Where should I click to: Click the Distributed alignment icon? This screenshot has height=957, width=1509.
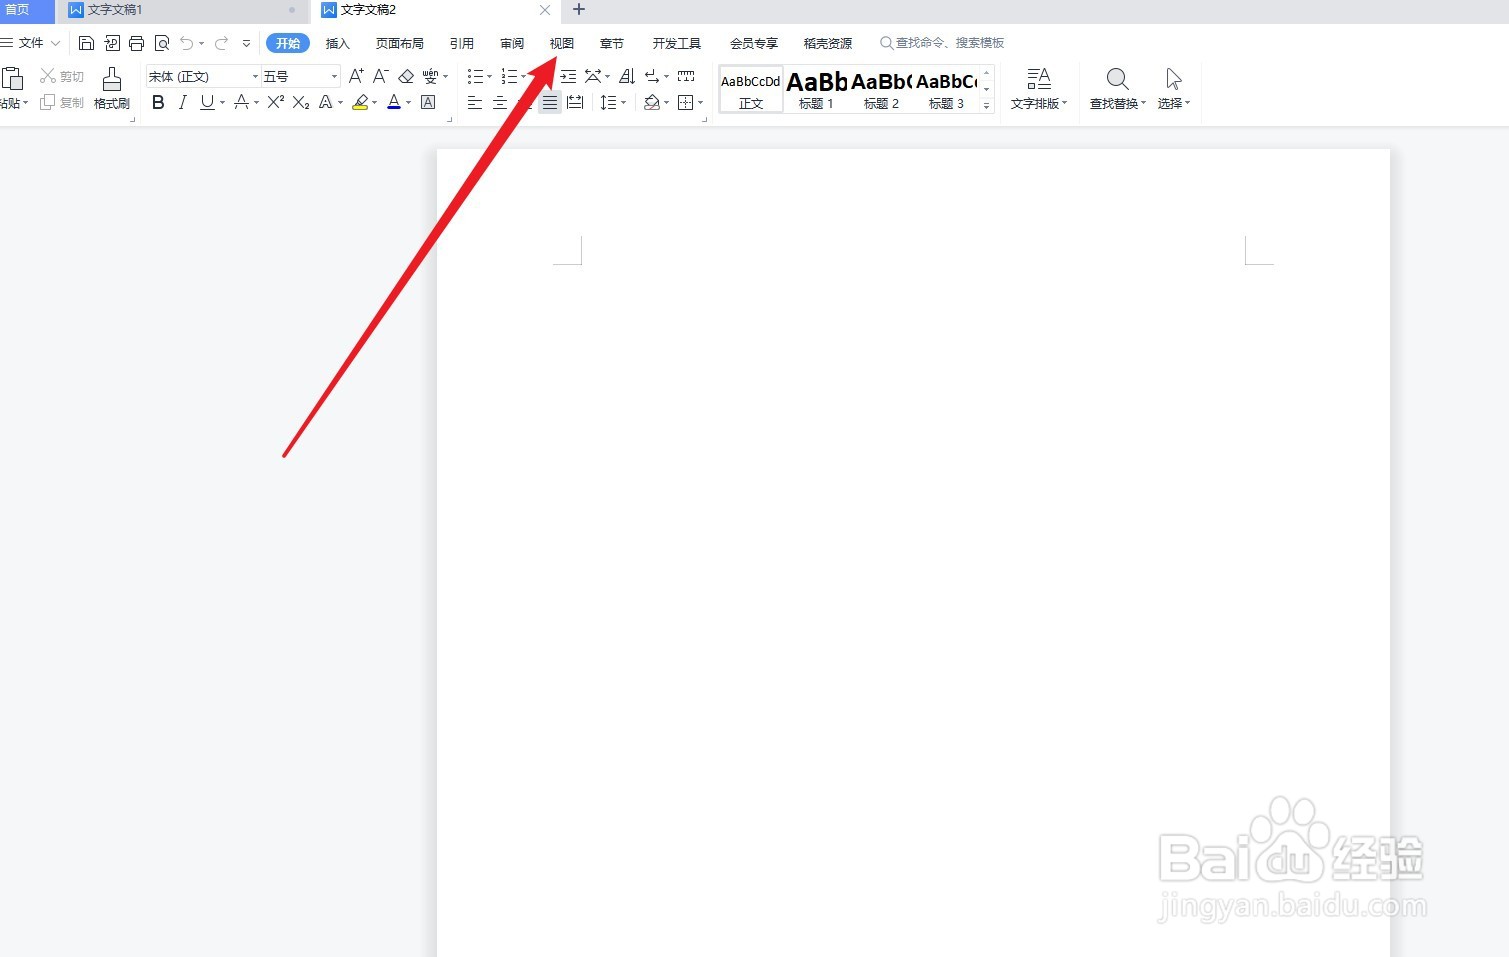575,102
